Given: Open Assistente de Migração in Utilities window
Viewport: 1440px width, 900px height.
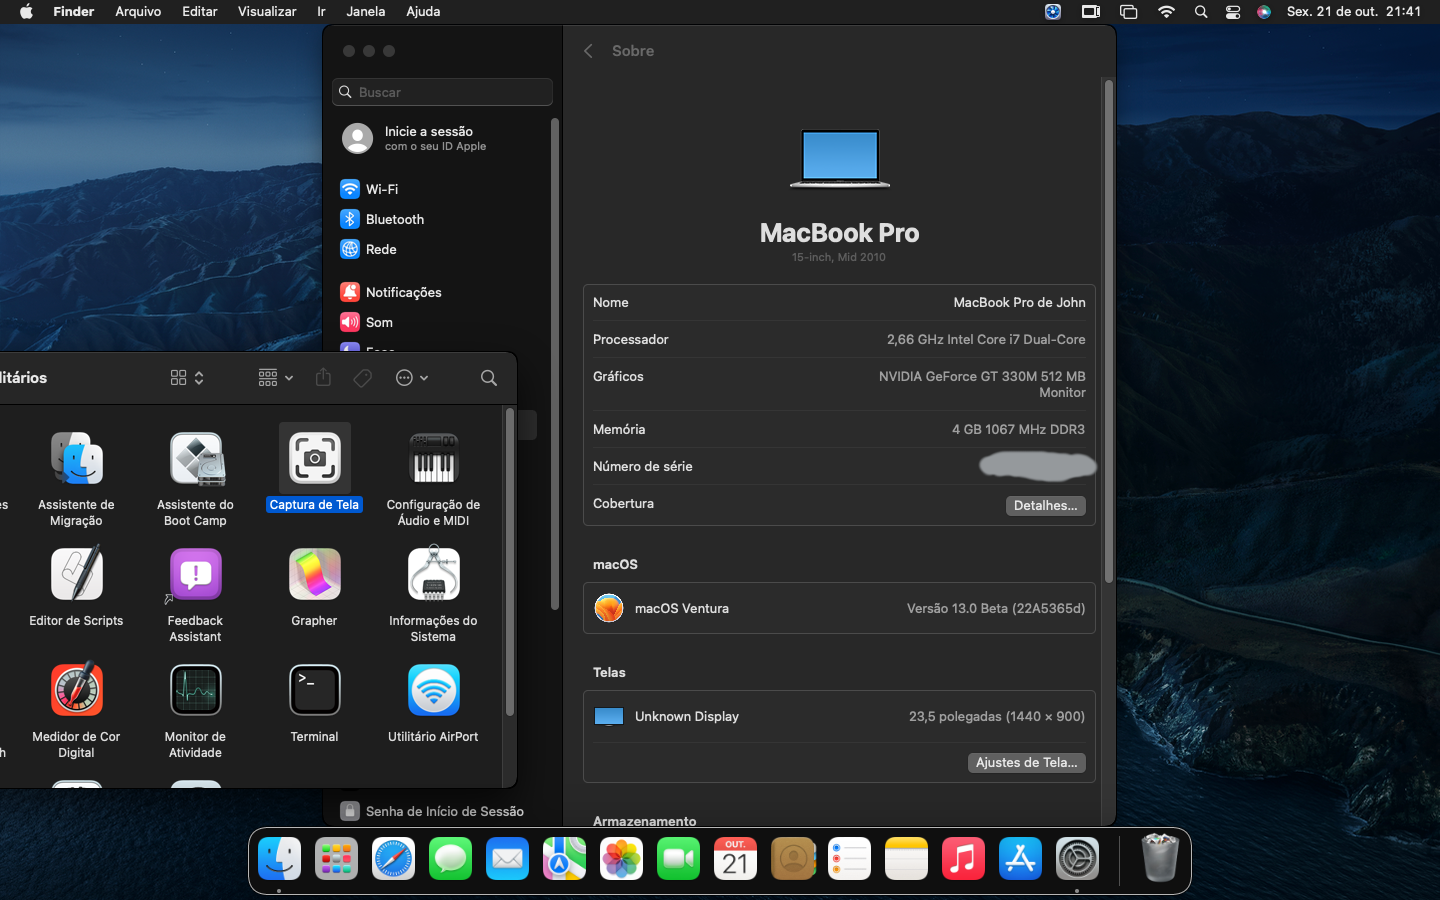Looking at the screenshot, I should (77, 460).
